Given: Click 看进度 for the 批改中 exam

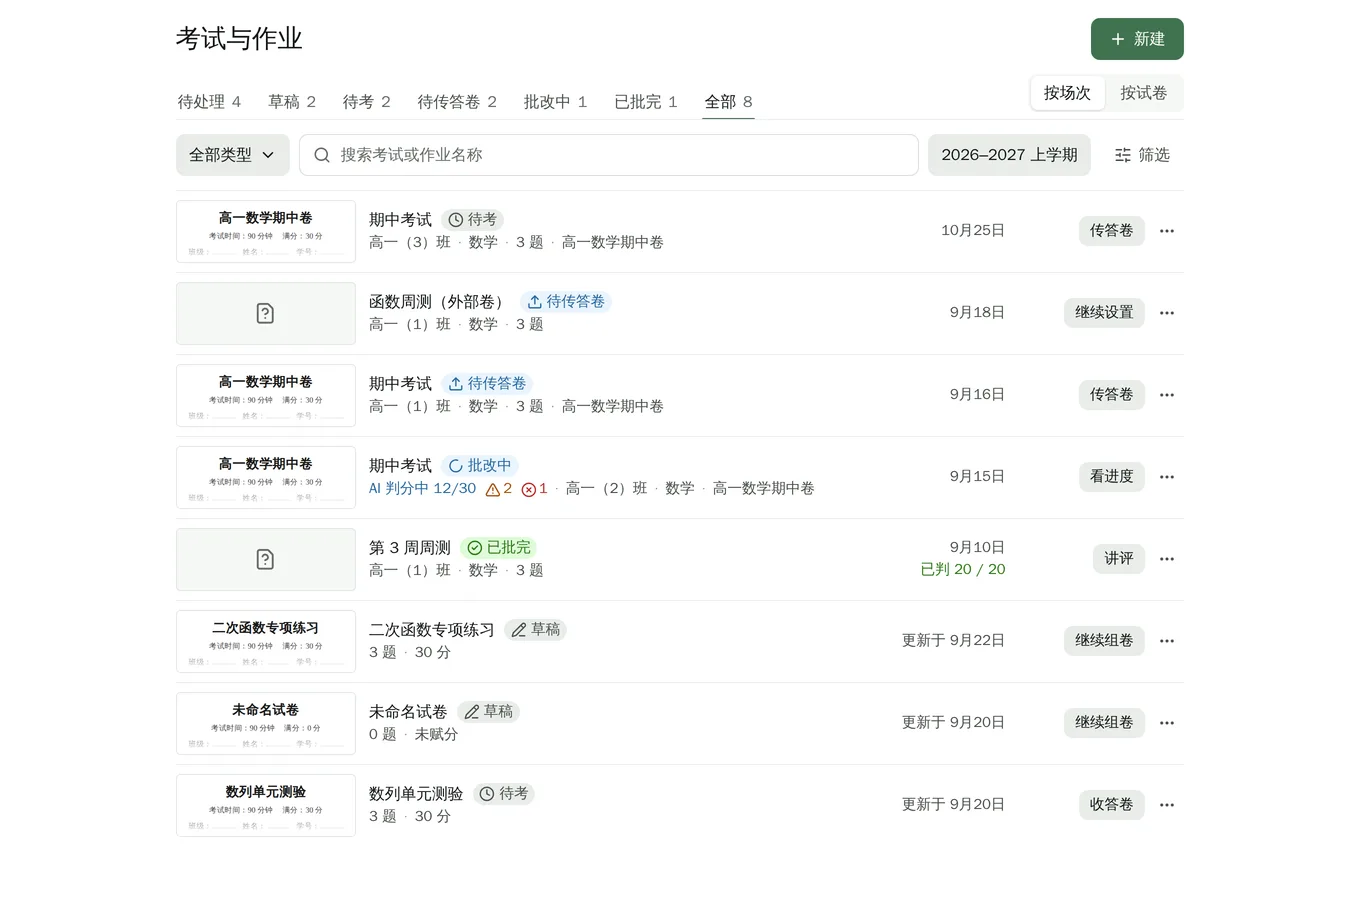Looking at the screenshot, I should coord(1111,477).
